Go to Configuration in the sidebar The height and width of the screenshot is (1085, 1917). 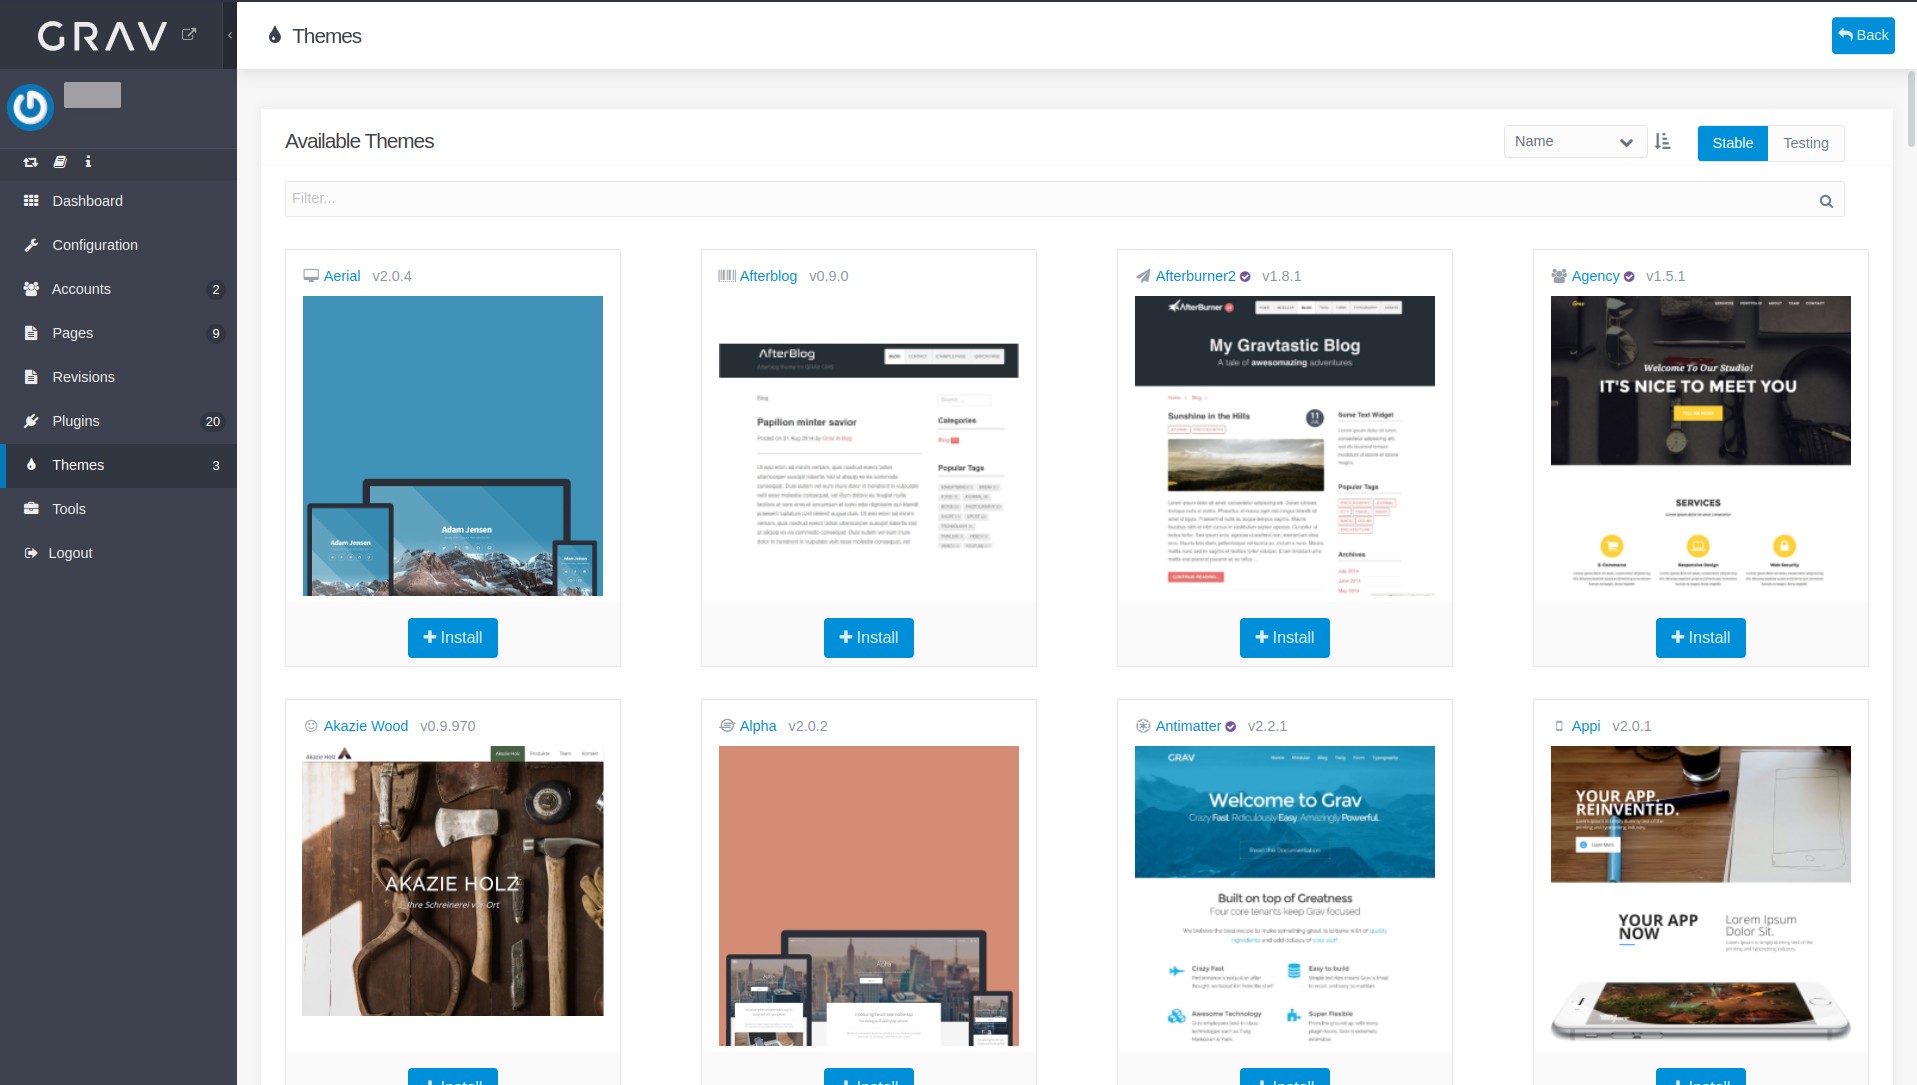click(95, 245)
